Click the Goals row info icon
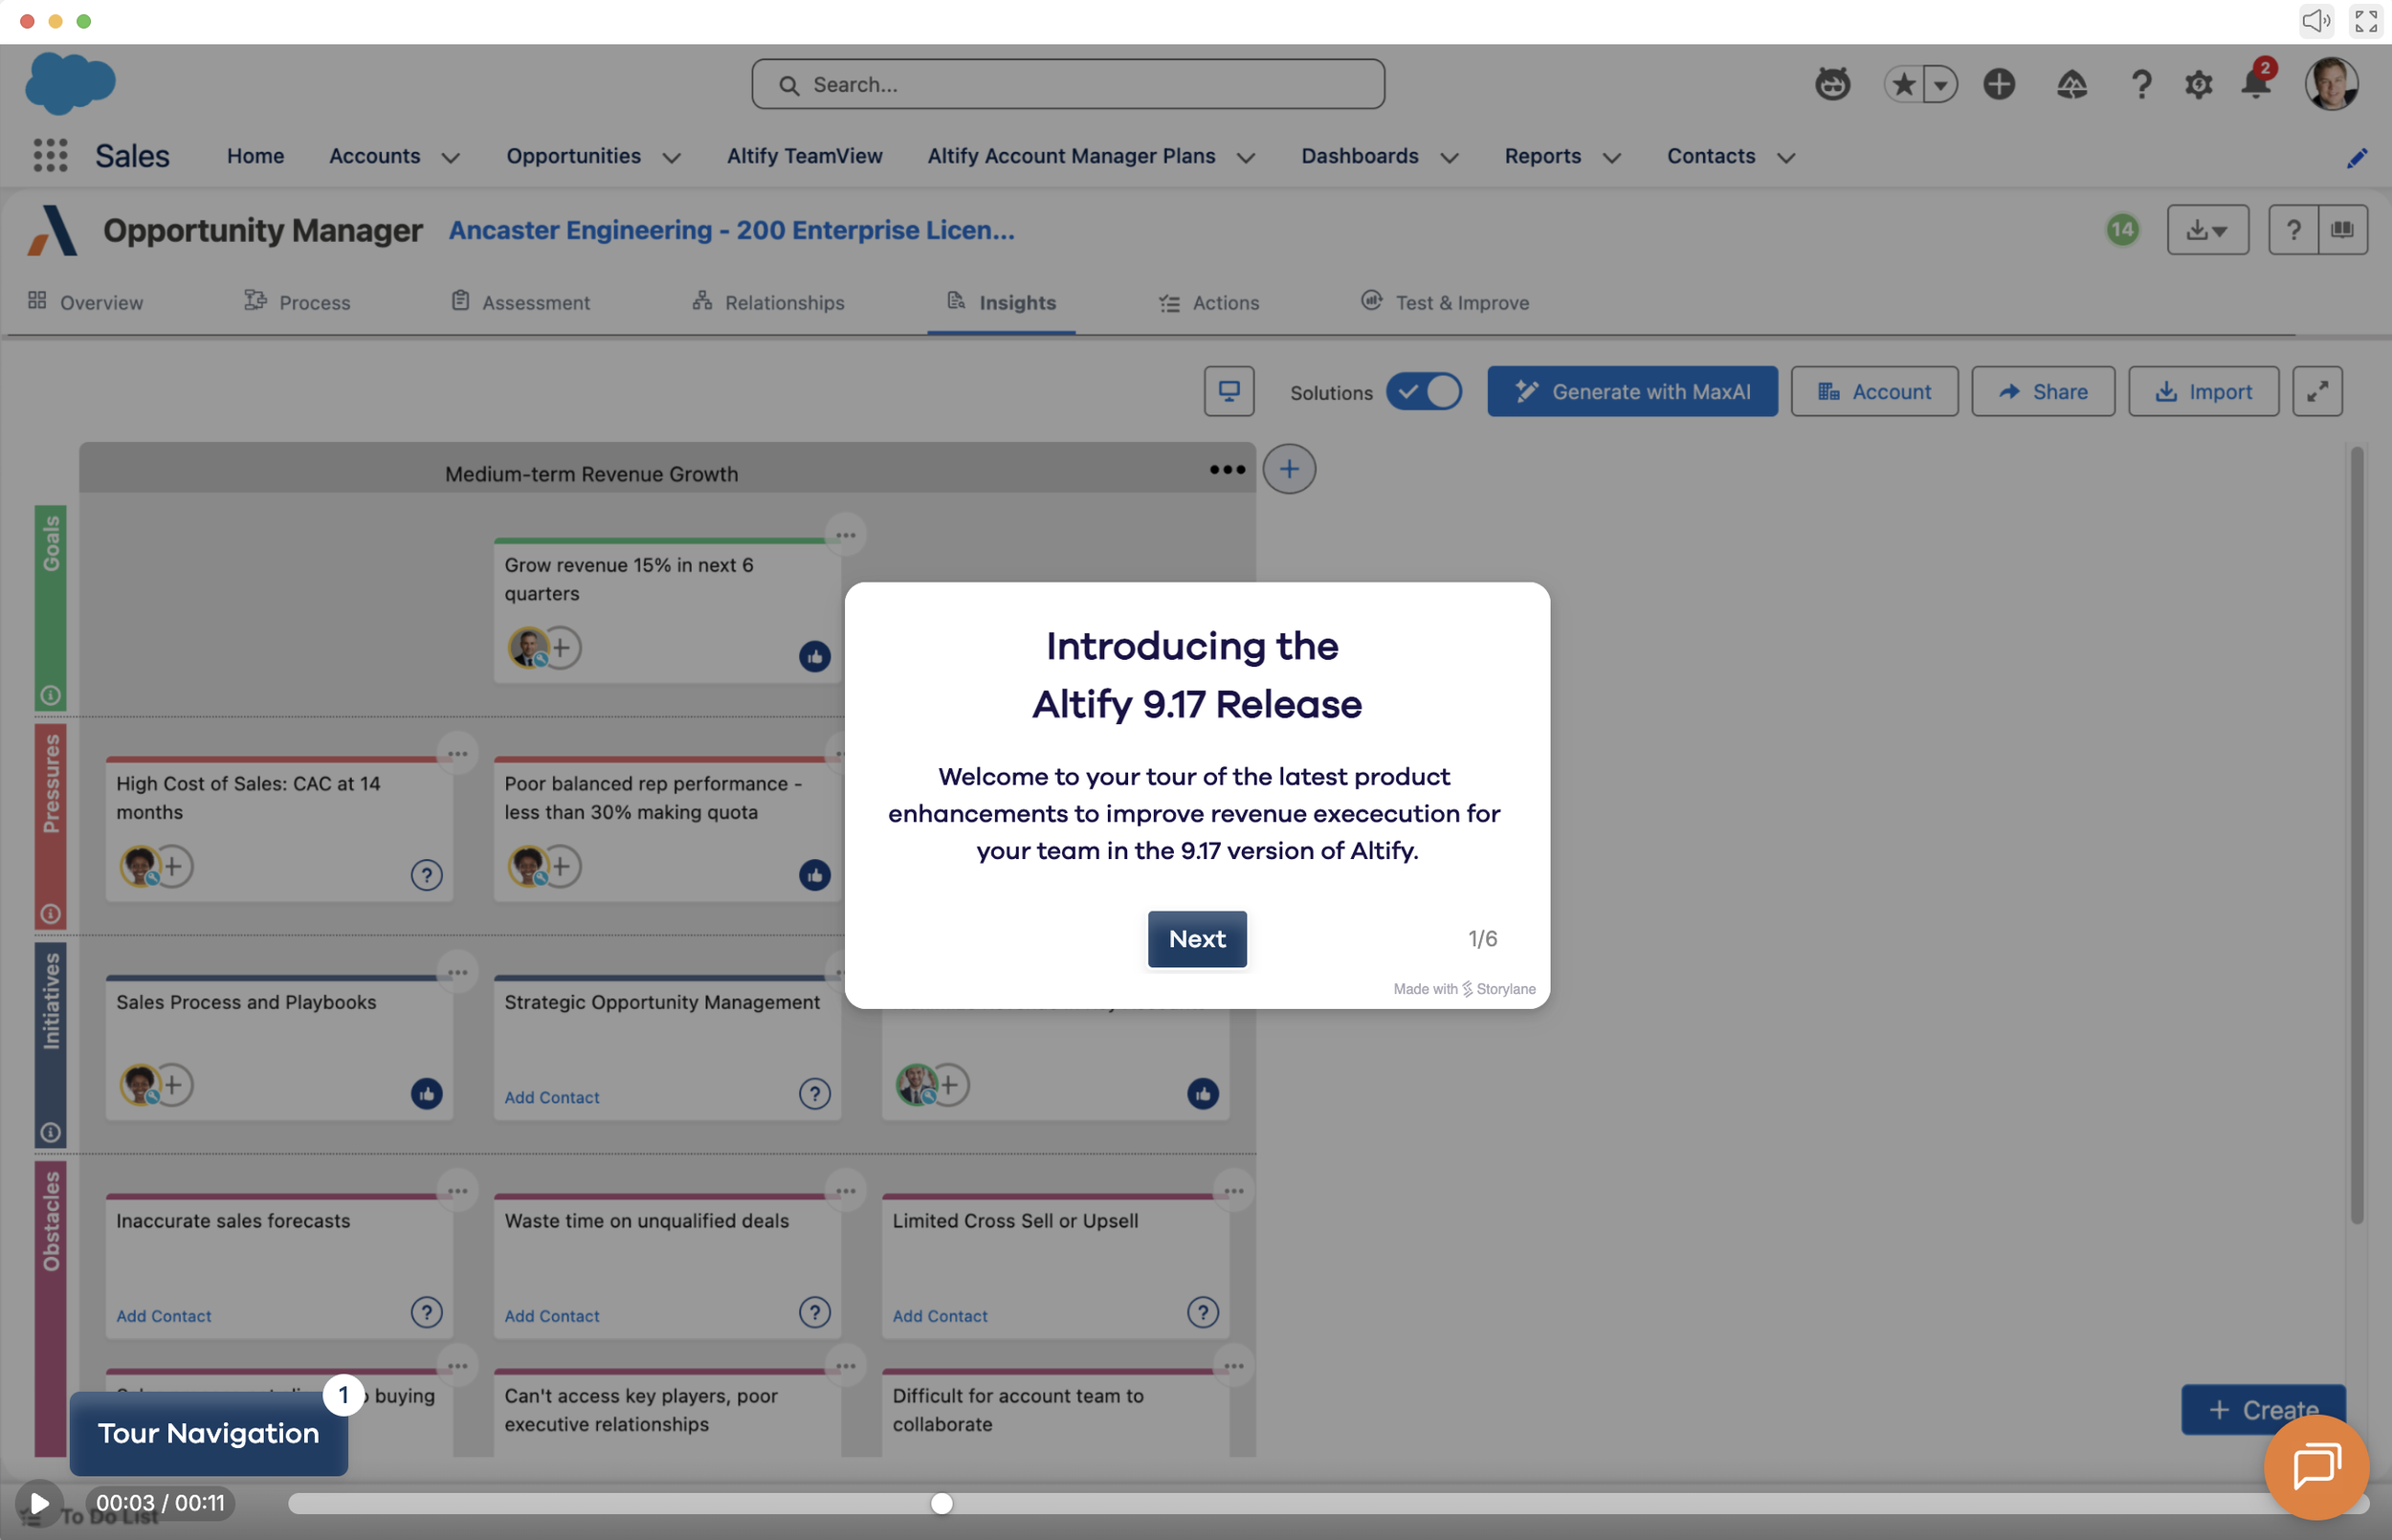This screenshot has height=1540, width=2392. click(50, 695)
